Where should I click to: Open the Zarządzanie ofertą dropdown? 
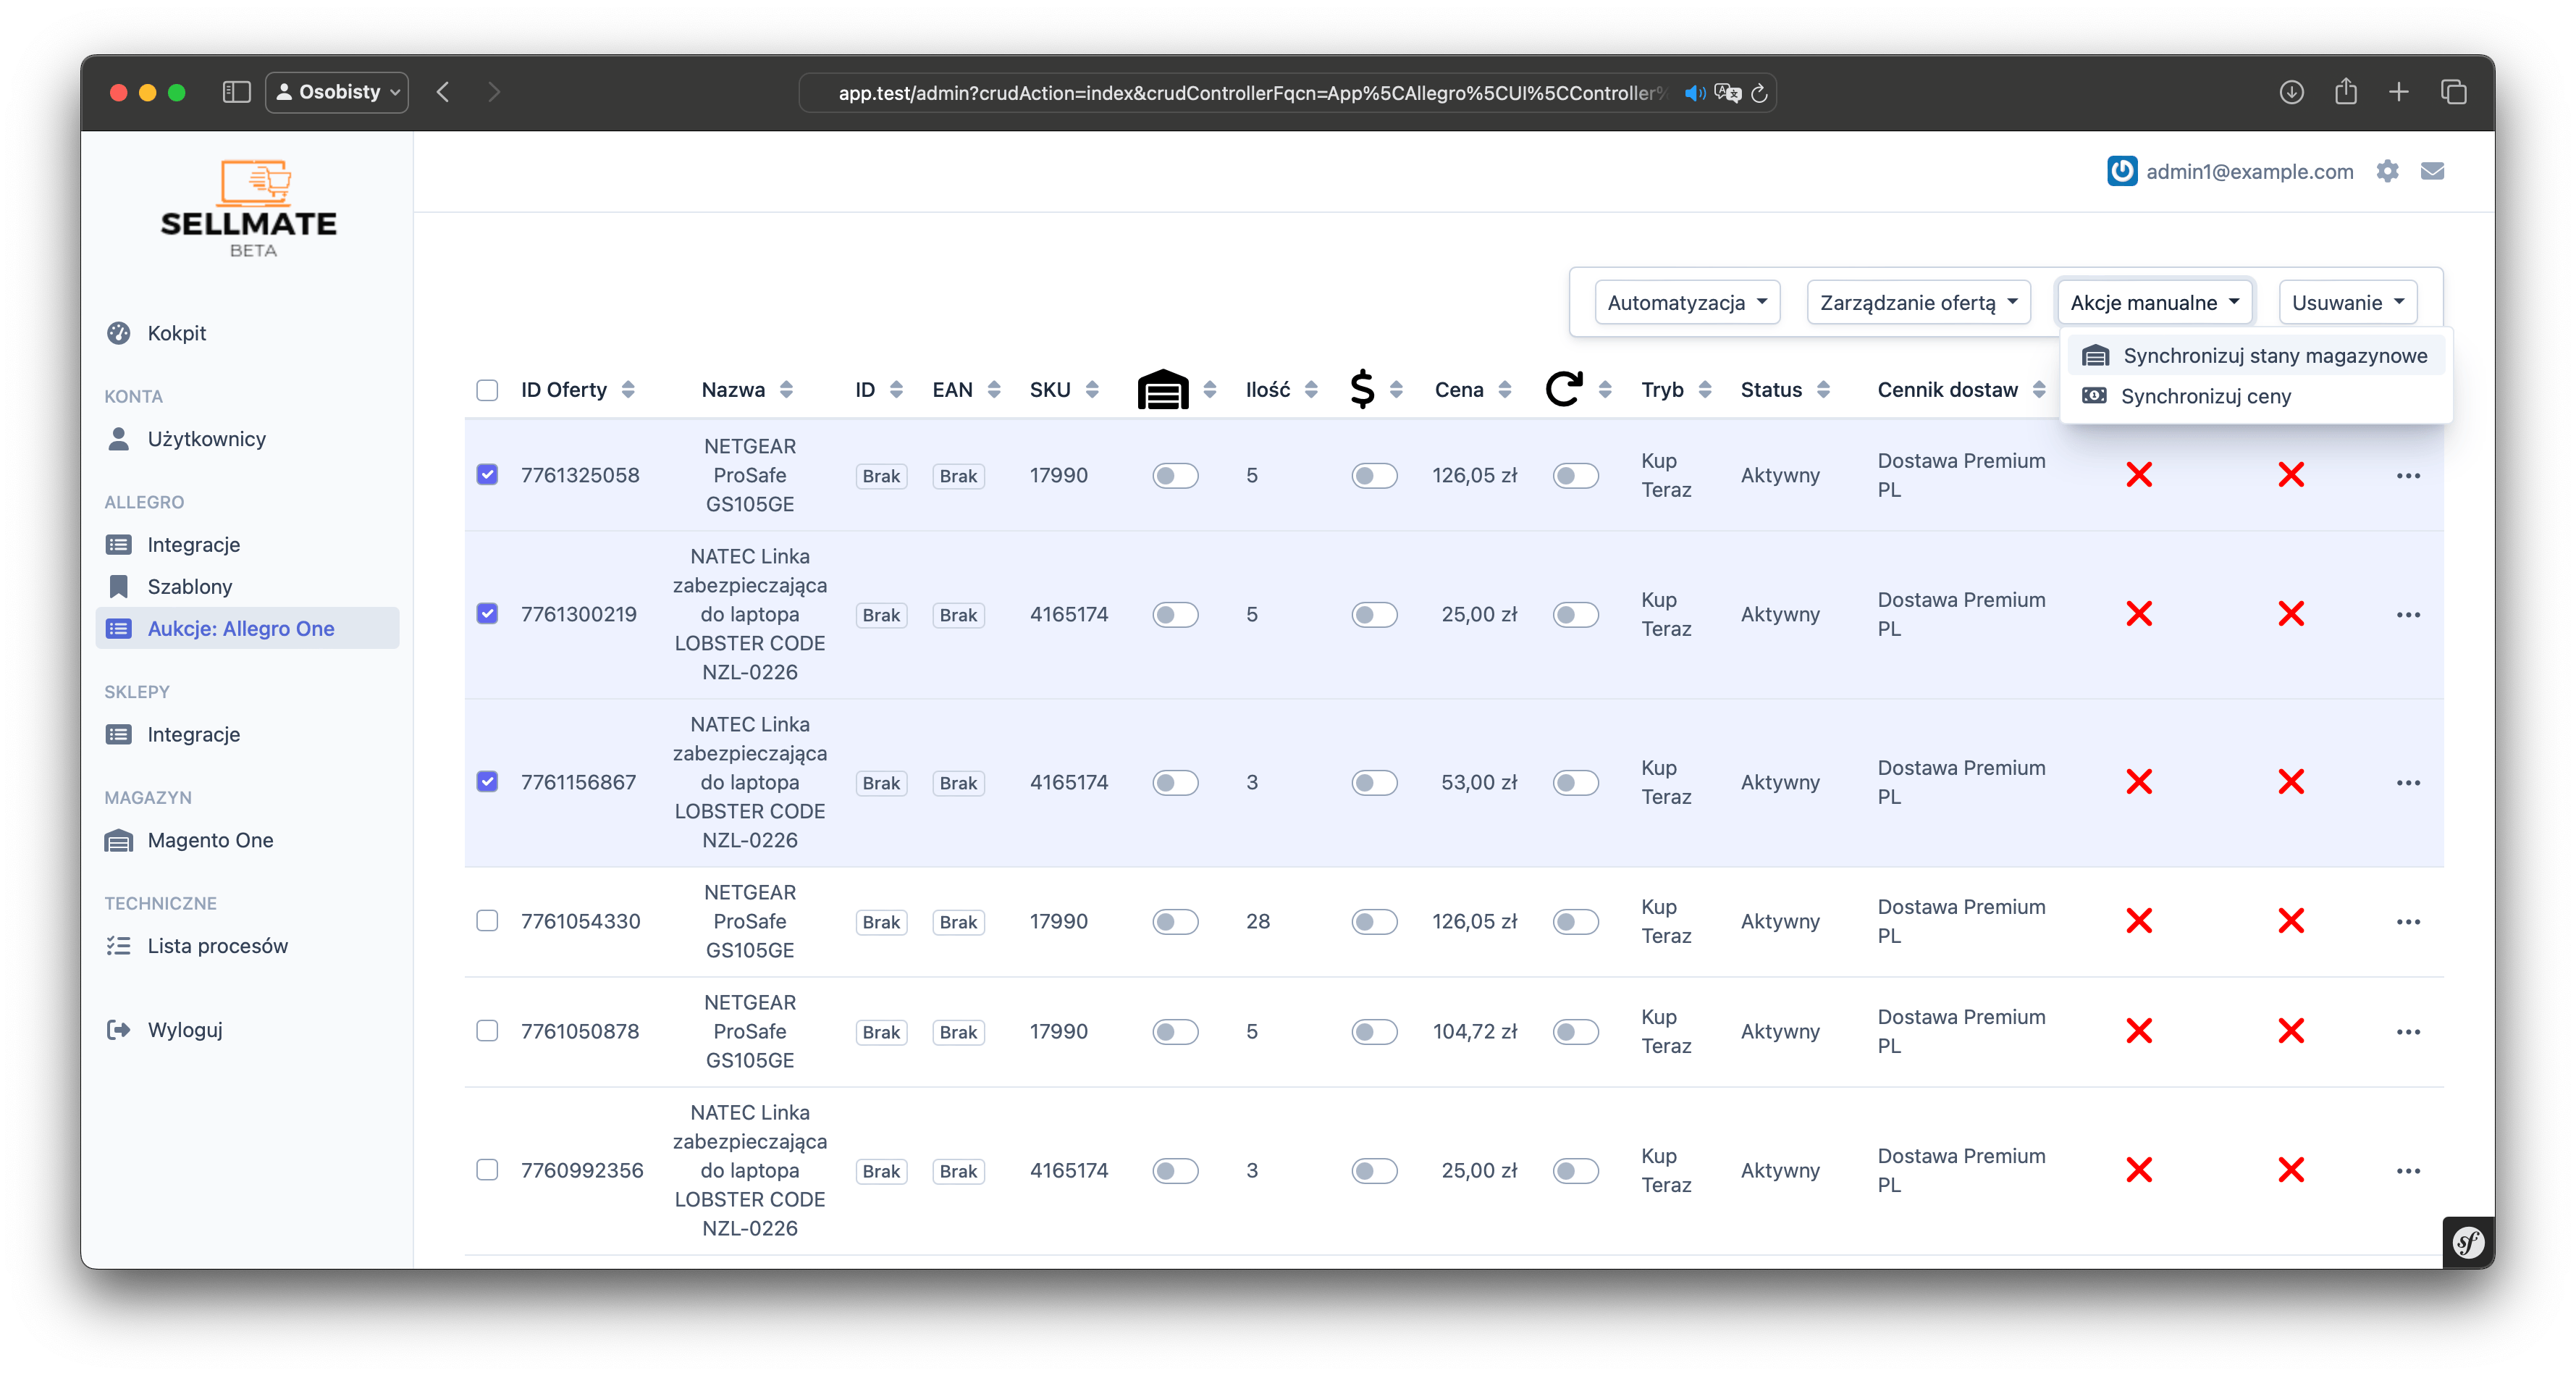pyautogui.click(x=1918, y=302)
